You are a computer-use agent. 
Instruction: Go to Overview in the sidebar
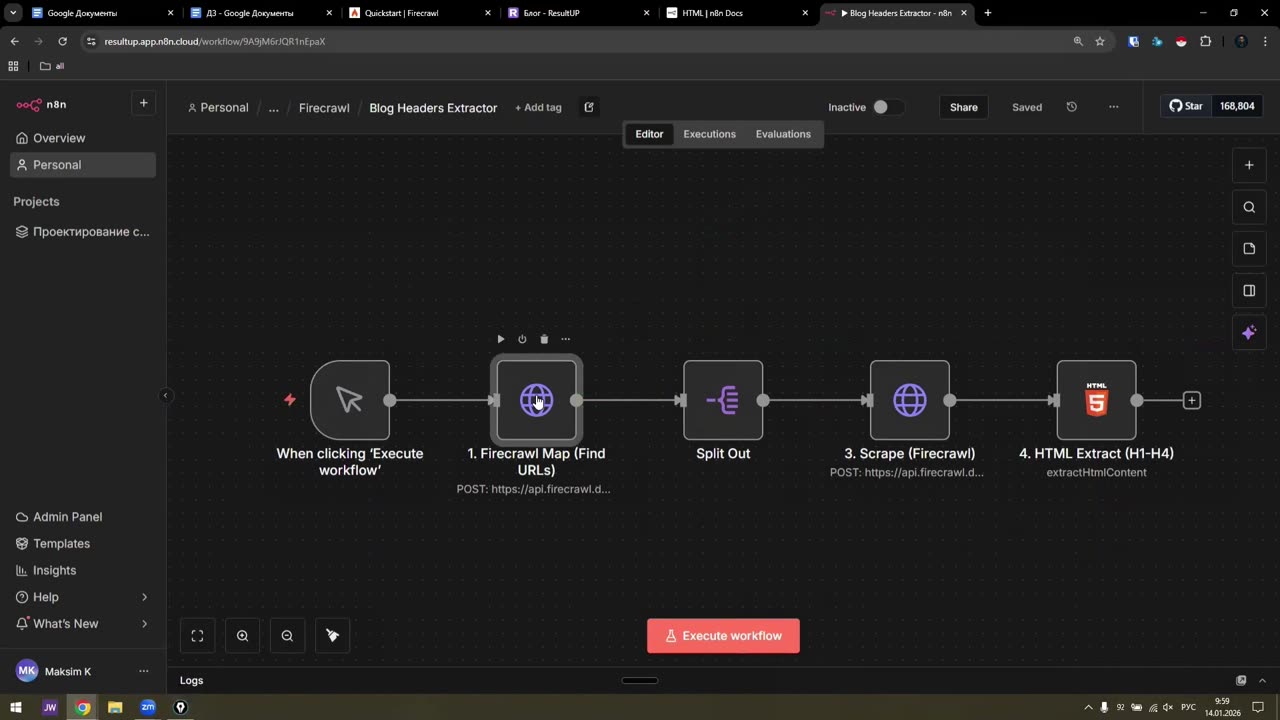pyautogui.click(x=83, y=138)
